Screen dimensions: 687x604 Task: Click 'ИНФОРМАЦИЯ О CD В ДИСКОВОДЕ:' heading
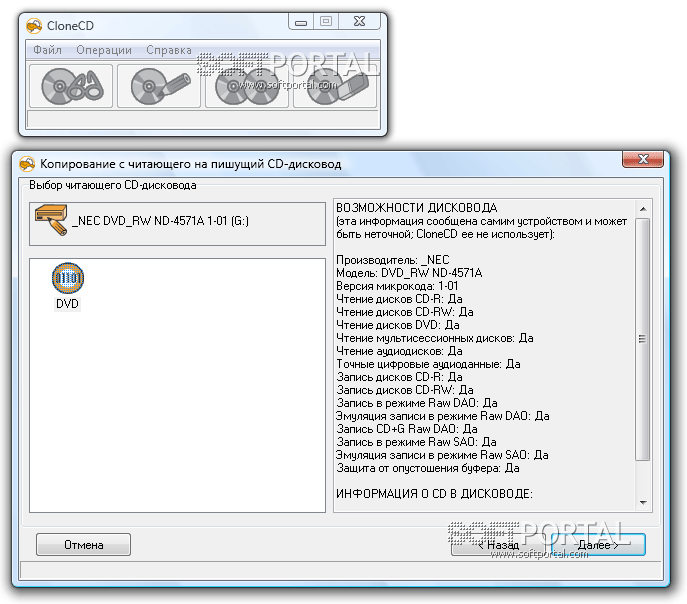[x=434, y=494]
